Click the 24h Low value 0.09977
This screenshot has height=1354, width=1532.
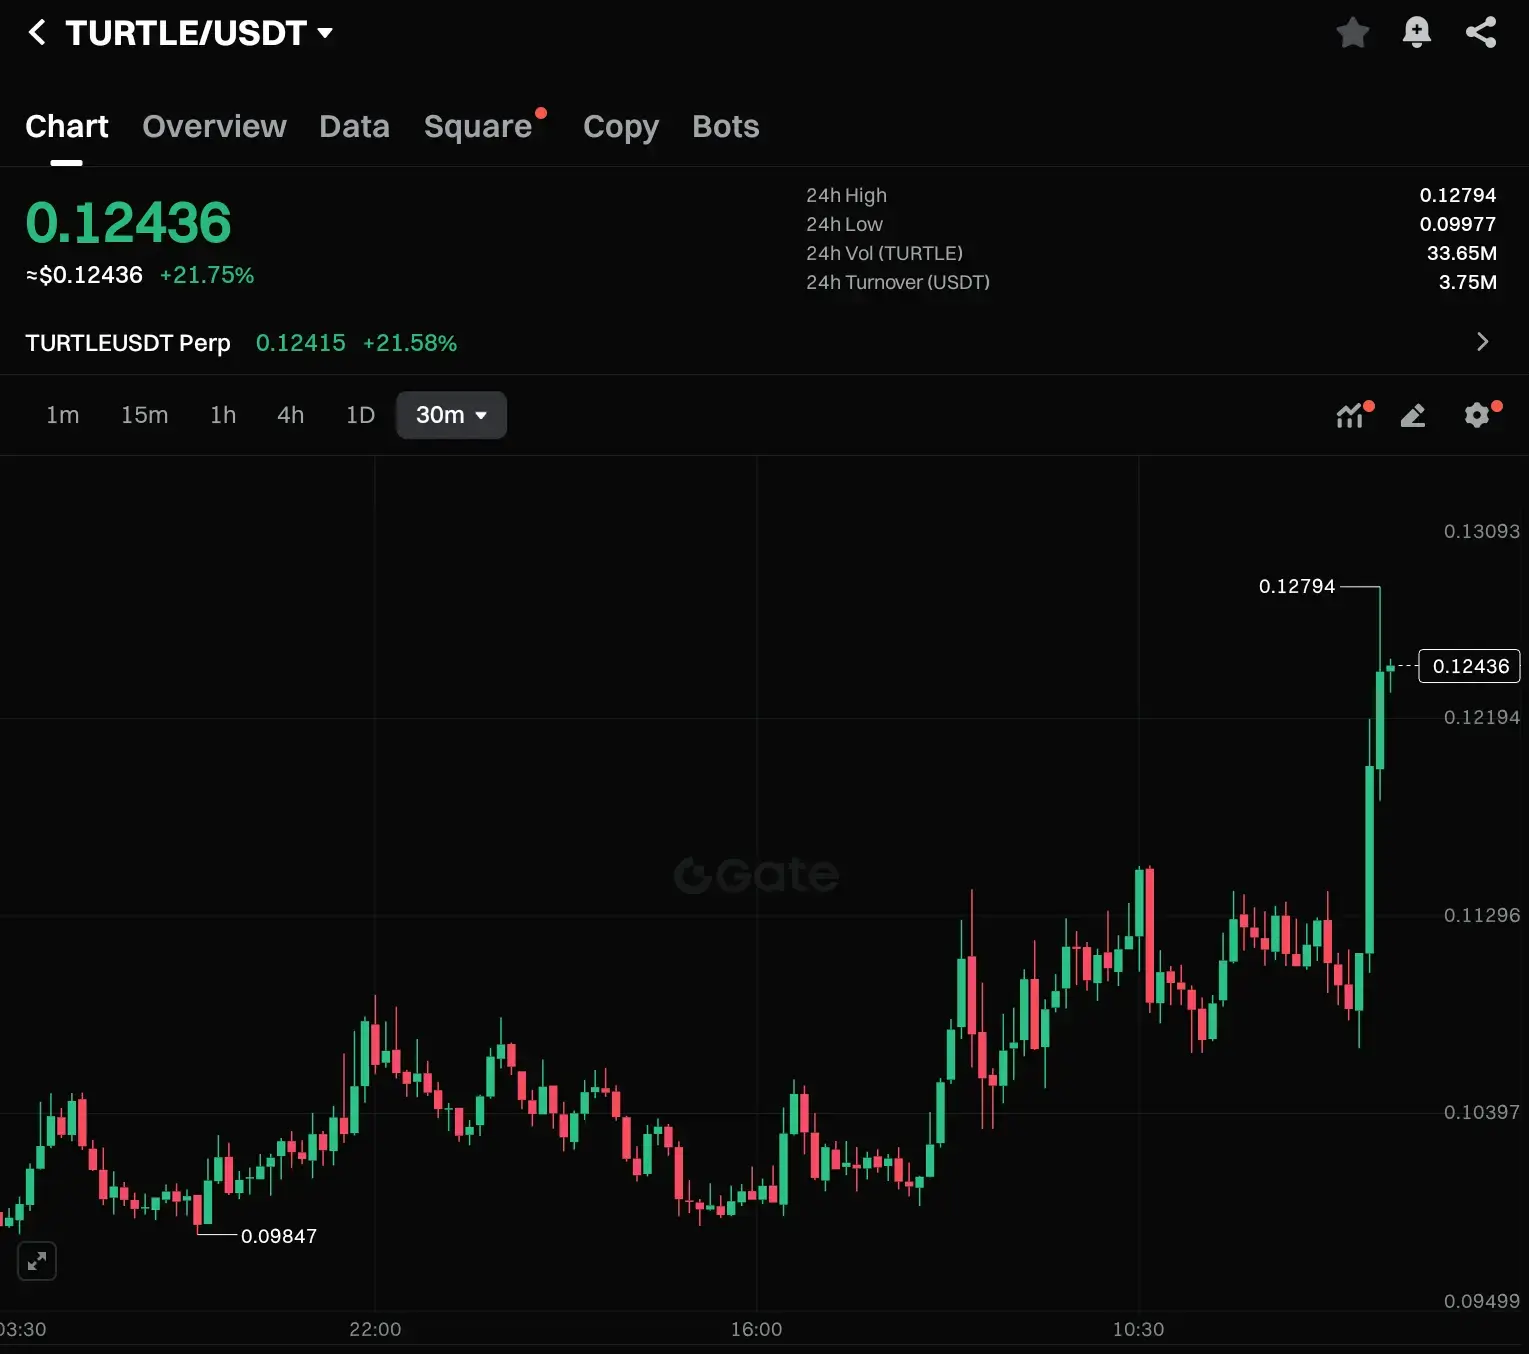pos(1458,224)
